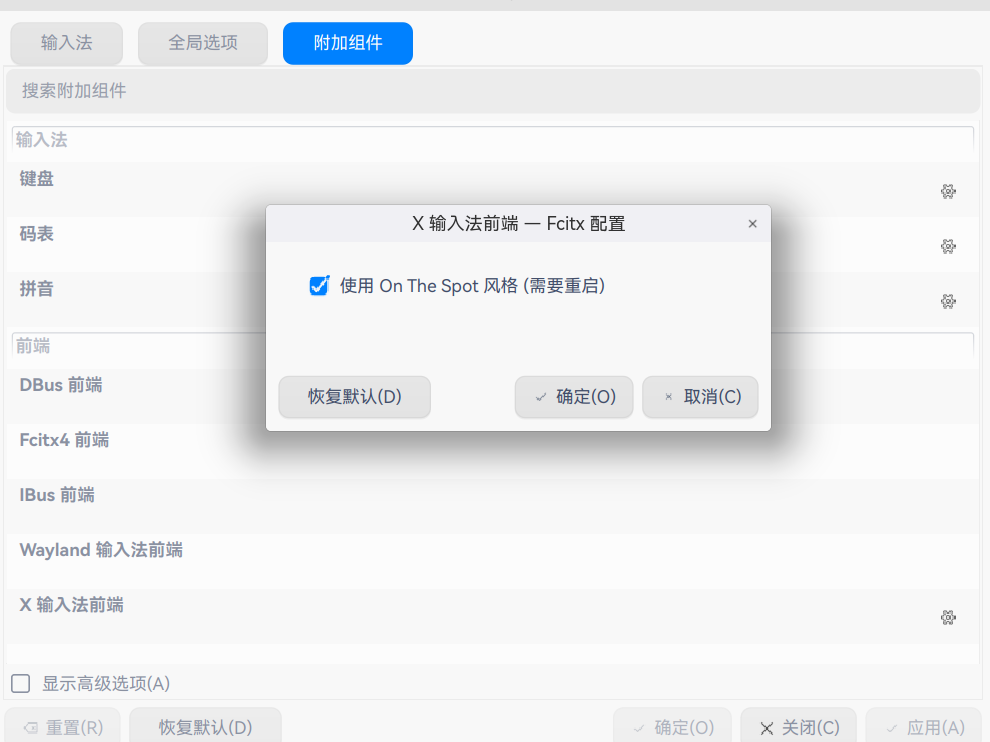Click 应用(A) button
This screenshot has width=990, height=742.
coord(924,727)
